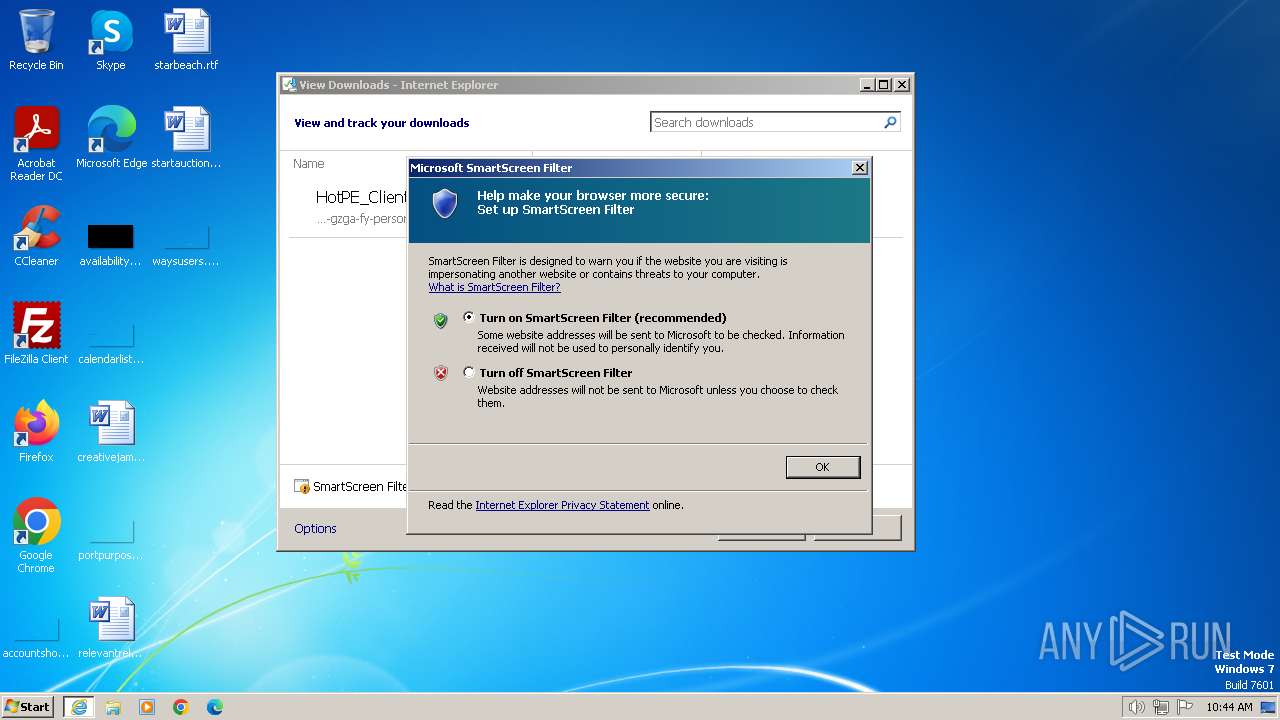Viewport: 1280px width, 720px height.
Task: Select Turn on SmartScreen Filter radio button
Action: 469,317
